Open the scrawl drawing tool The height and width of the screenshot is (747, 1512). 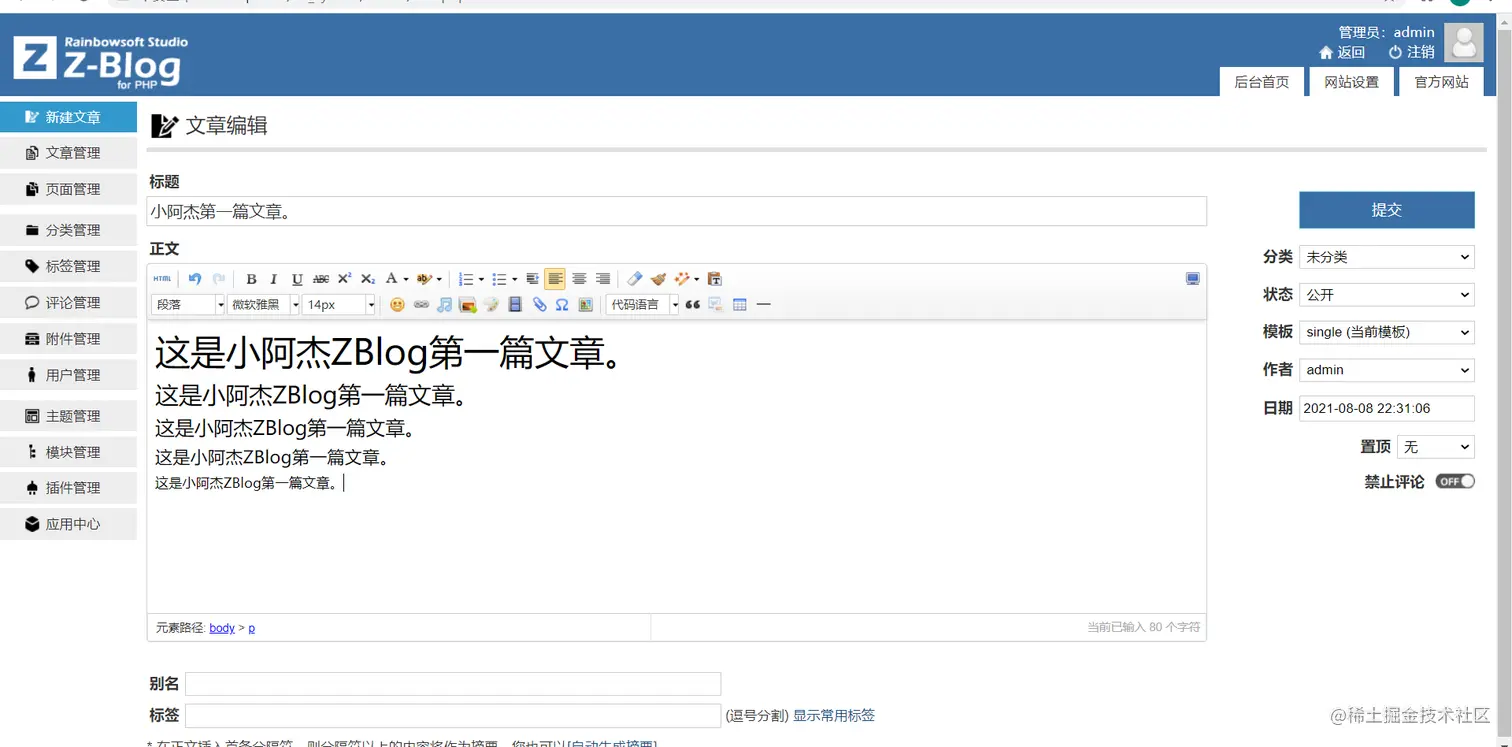(491, 305)
